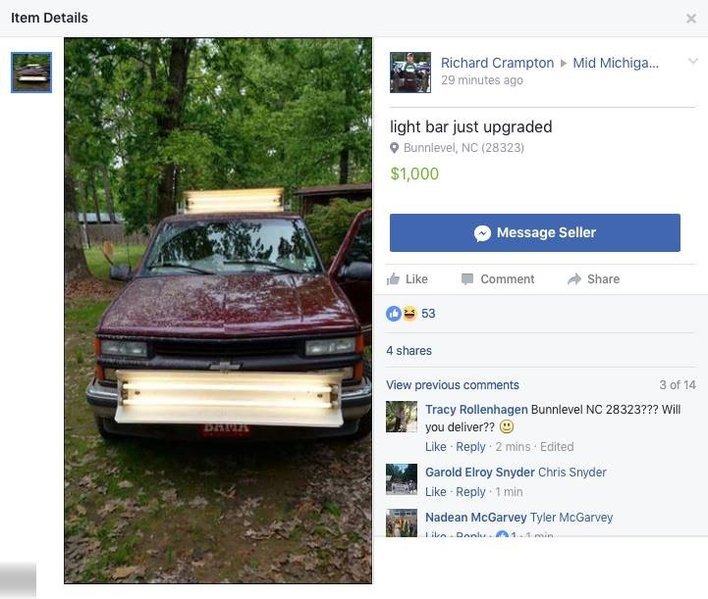
Task: Close the Item Details dialog
Action: coord(691,18)
